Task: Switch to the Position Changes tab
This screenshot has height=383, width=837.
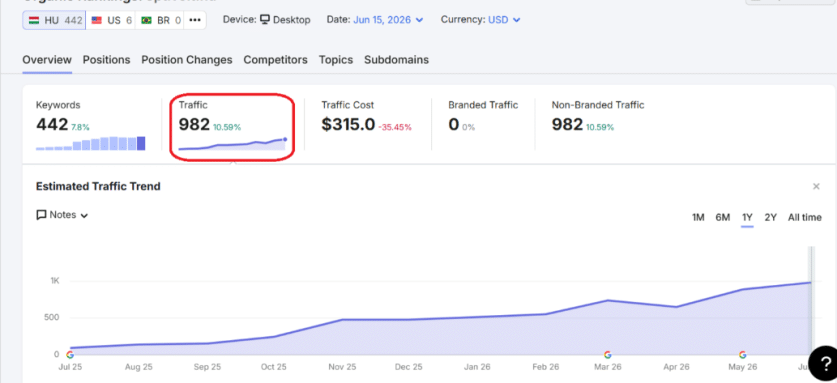Action: click(x=187, y=60)
